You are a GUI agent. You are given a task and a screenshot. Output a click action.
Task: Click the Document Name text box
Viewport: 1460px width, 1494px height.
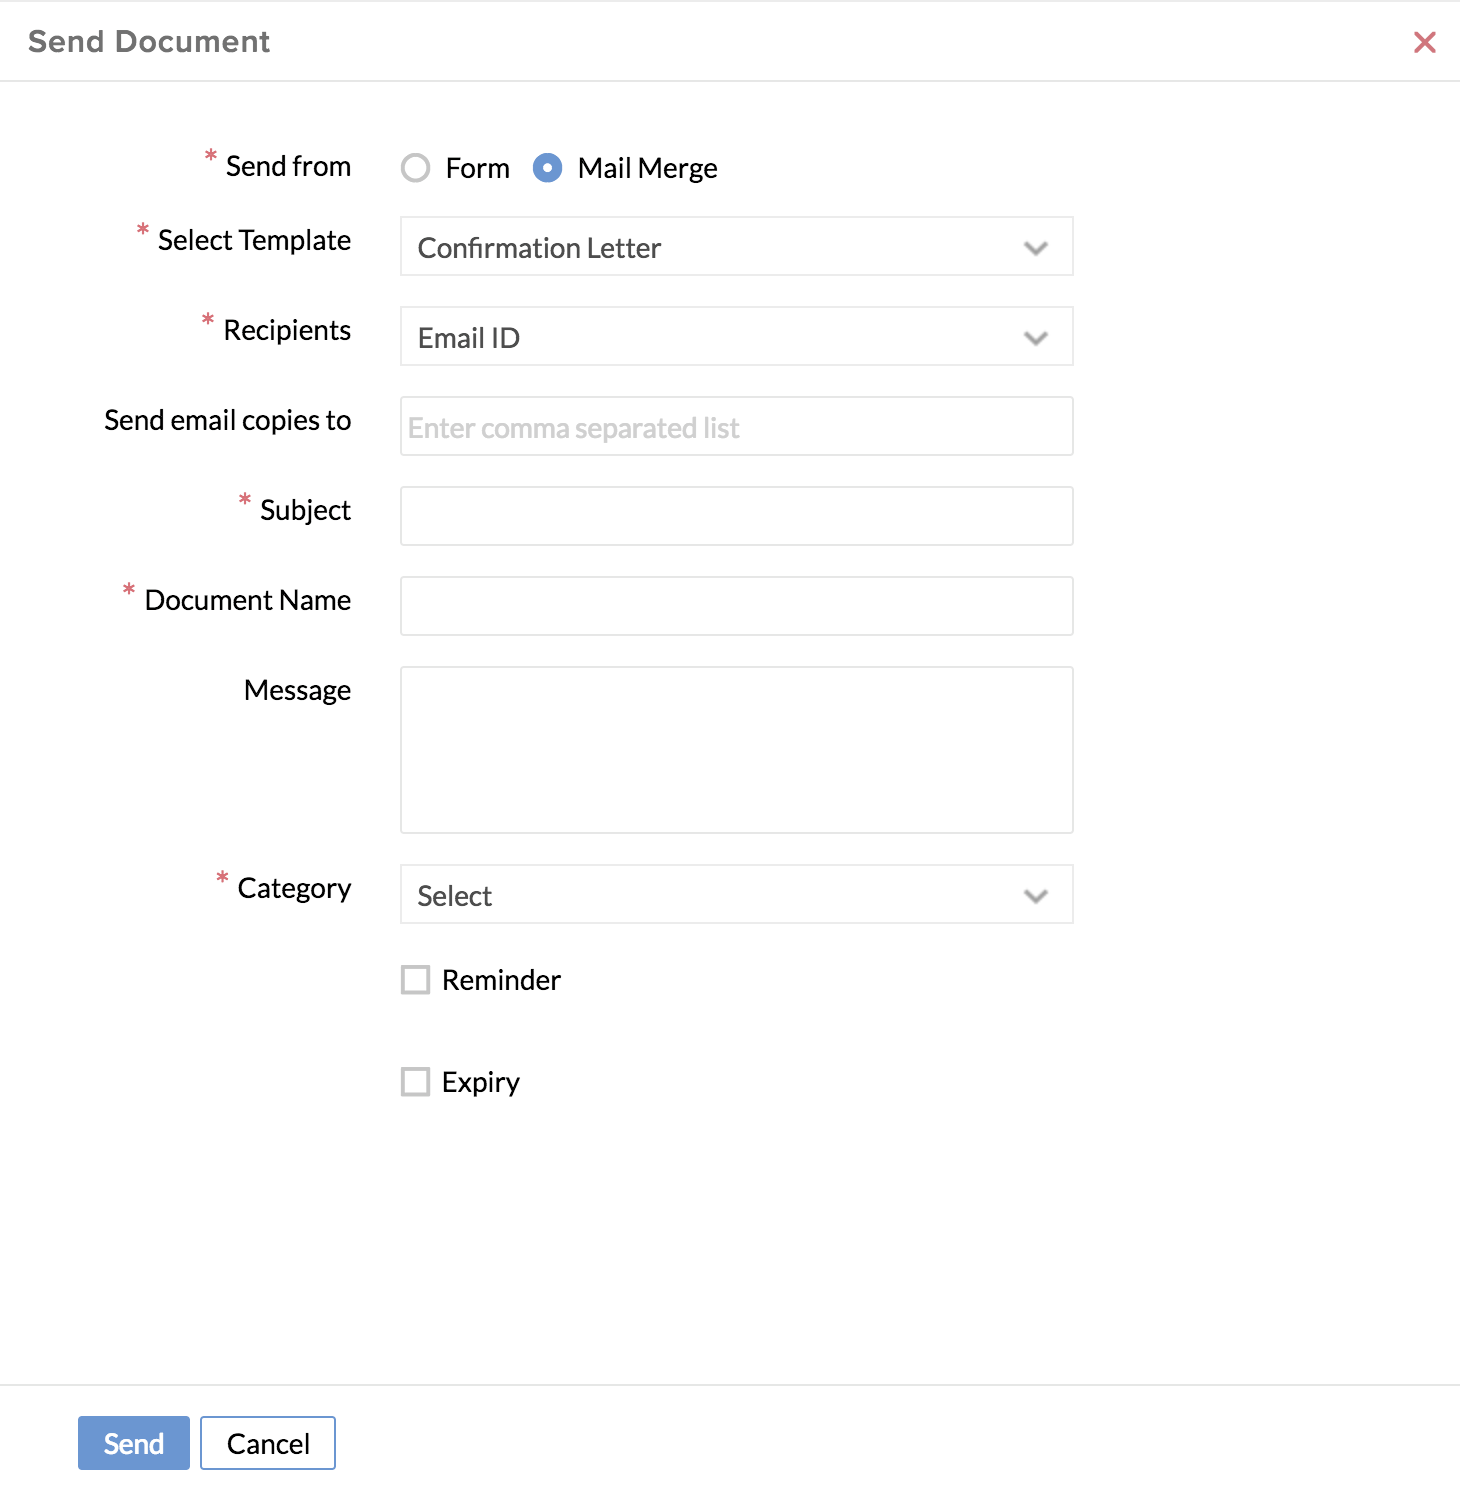pyautogui.click(x=737, y=607)
